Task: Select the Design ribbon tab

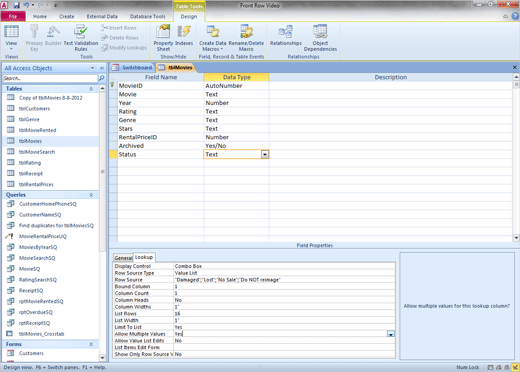Action: click(189, 16)
